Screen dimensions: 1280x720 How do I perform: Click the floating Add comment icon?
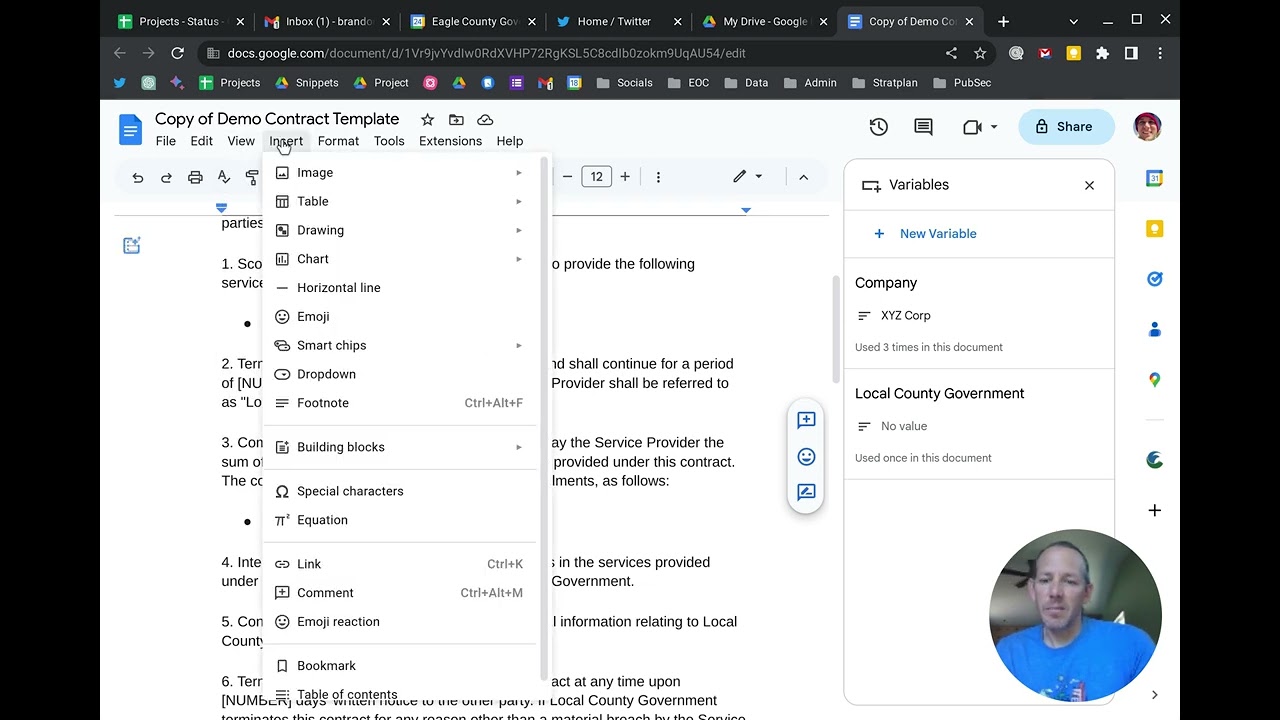pos(806,420)
